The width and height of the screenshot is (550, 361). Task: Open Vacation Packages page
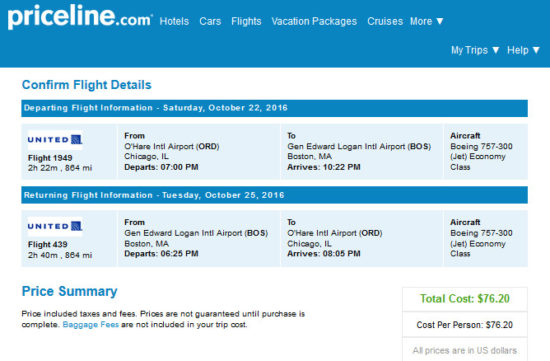click(314, 21)
